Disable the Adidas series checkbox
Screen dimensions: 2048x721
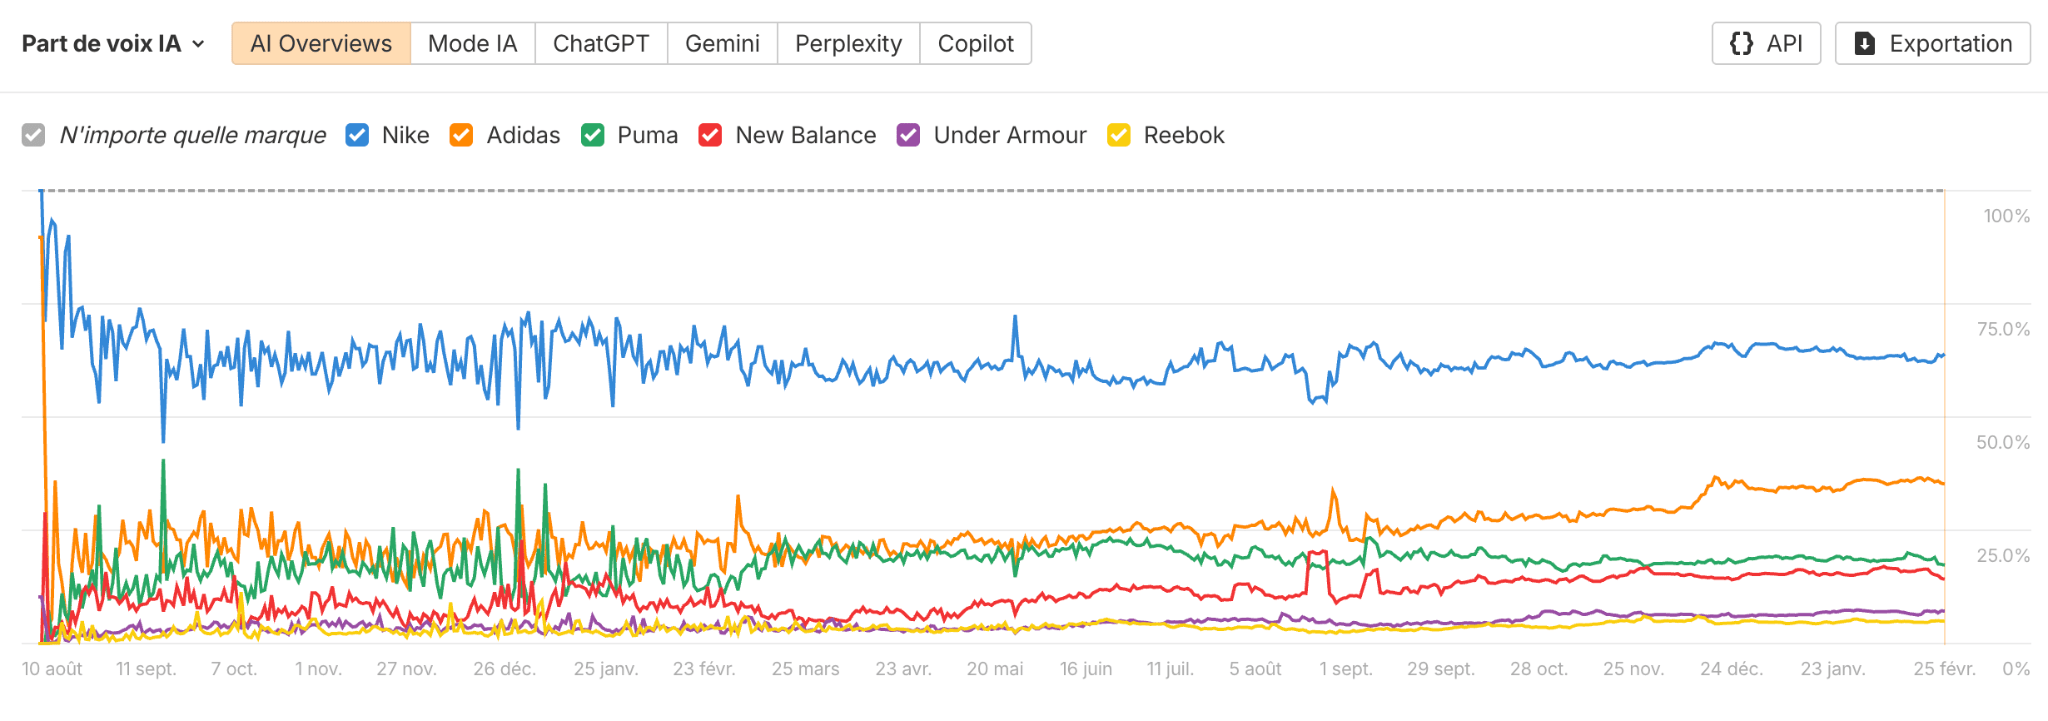pyautogui.click(x=461, y=135)
